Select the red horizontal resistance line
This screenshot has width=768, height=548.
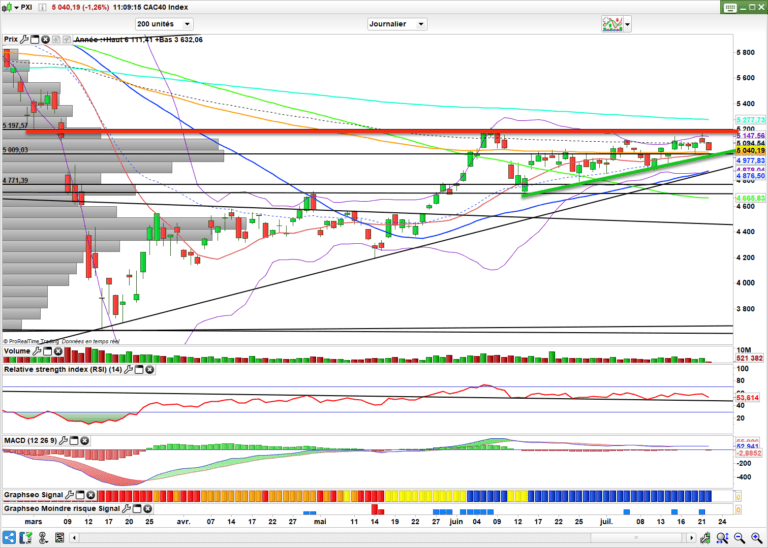(x=400, y=131)
